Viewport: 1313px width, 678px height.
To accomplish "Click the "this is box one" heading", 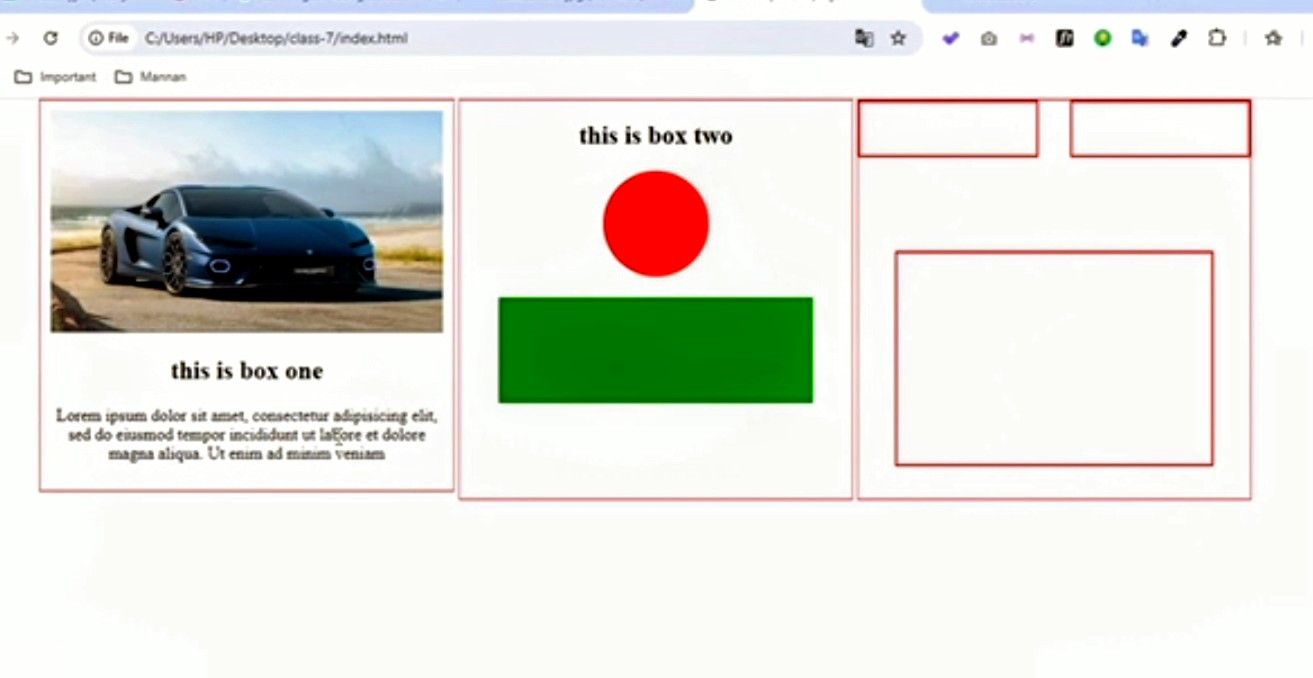I will pos(246,371).
